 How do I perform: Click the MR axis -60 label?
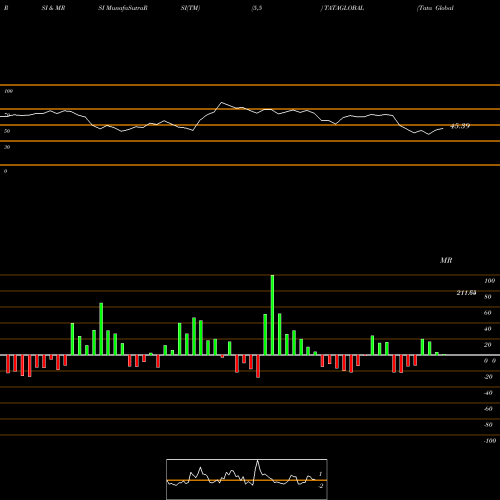(x=488, y=409)
